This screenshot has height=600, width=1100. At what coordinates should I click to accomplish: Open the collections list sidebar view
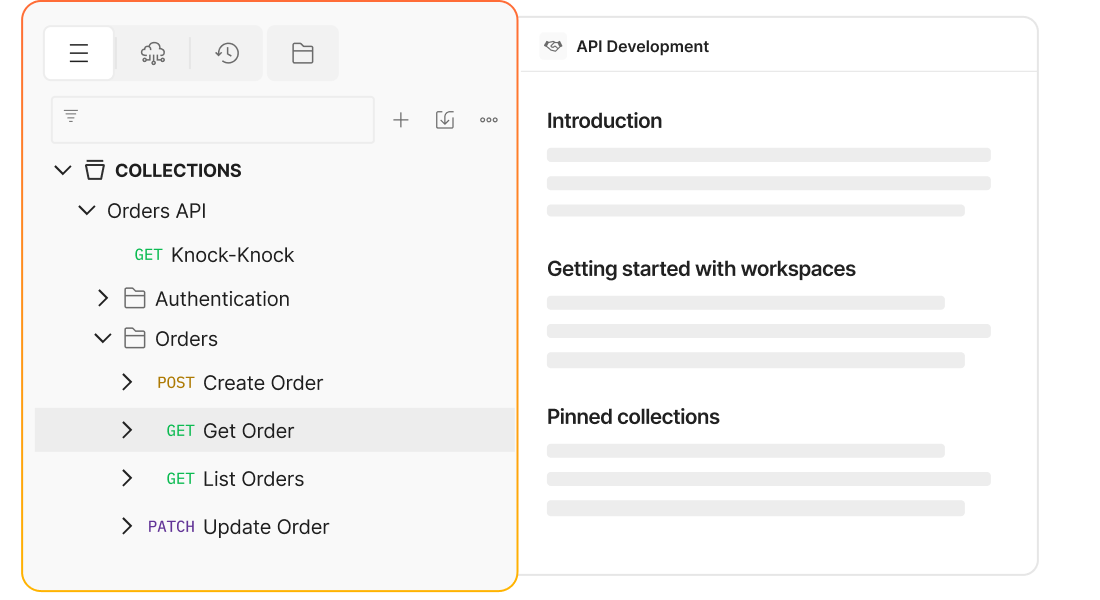pos(78,53)
